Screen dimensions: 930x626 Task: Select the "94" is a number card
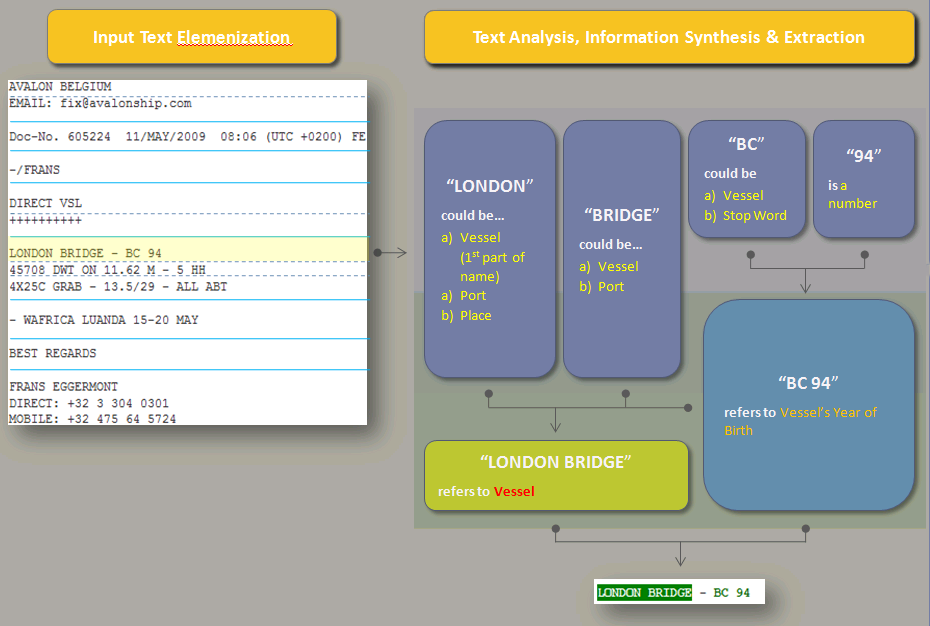pos(864,179)
